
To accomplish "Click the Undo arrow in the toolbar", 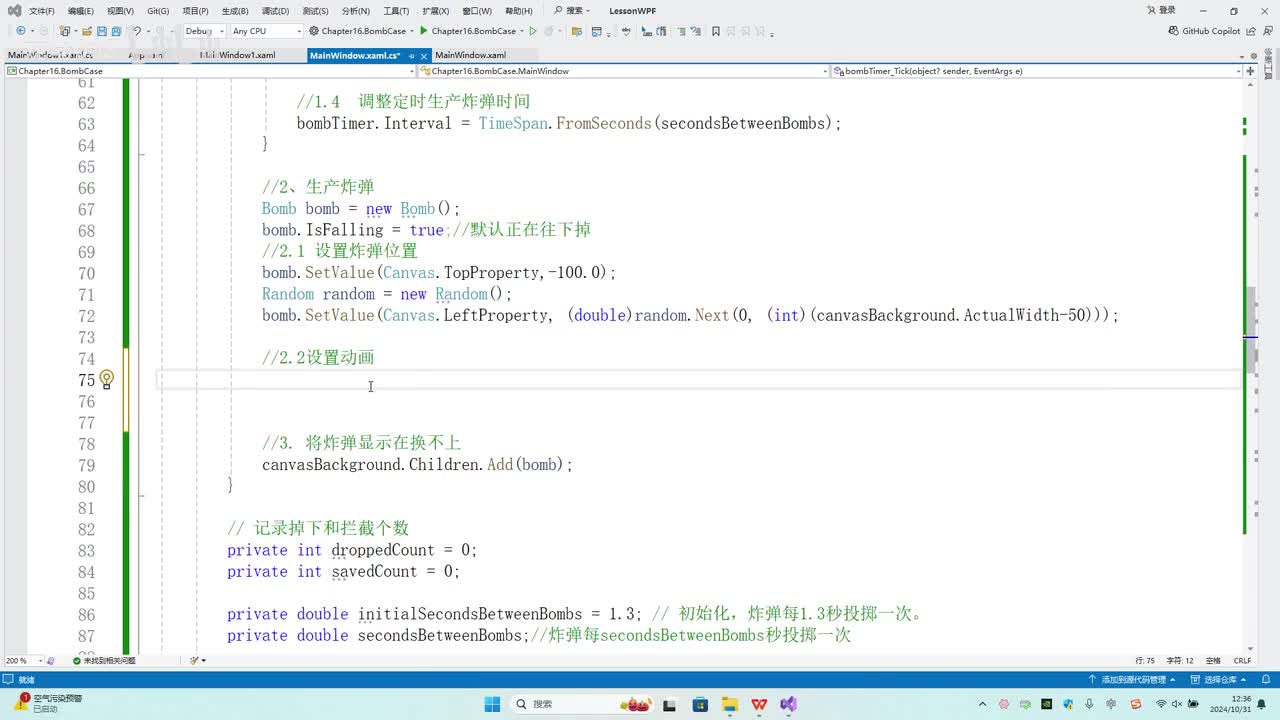I will [x=137, y=31].
